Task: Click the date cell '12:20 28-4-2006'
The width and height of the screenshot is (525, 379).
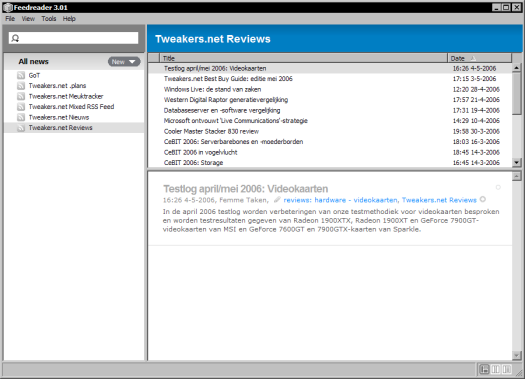Action: point(476,89)
